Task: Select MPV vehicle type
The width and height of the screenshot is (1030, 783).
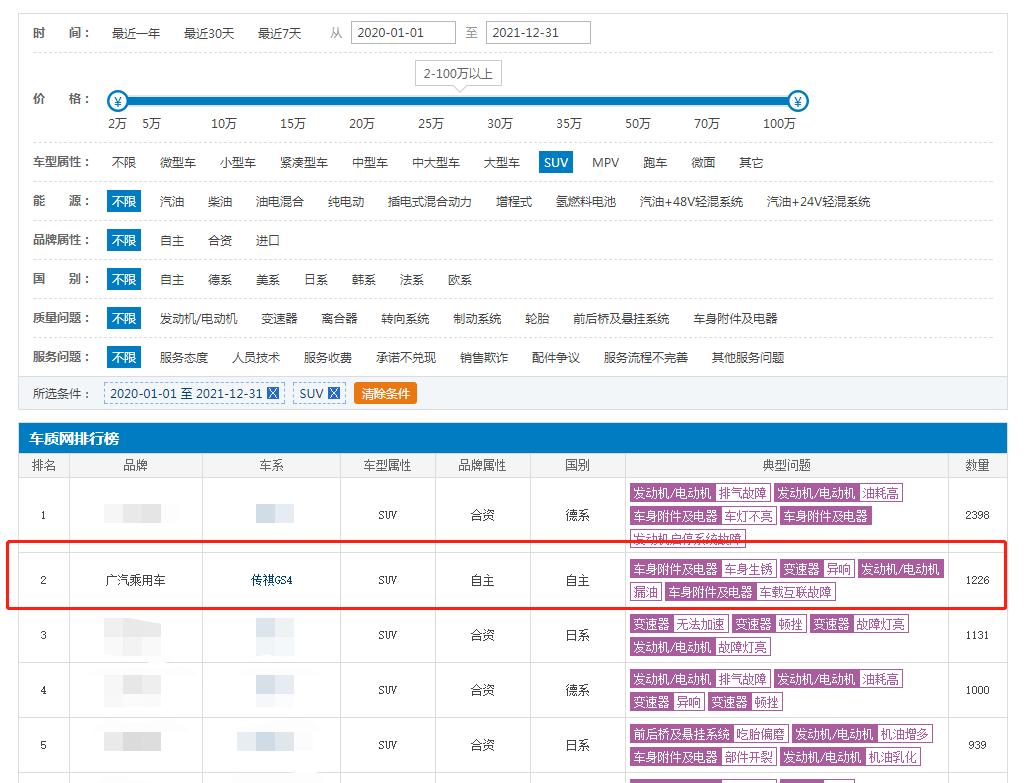Action: (606, 161)
